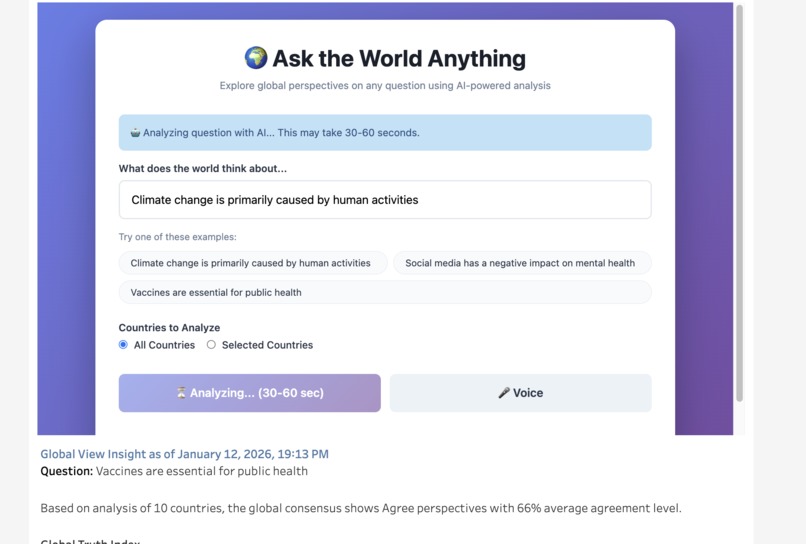Choose the social media mental health example

[x=522, y=263]
